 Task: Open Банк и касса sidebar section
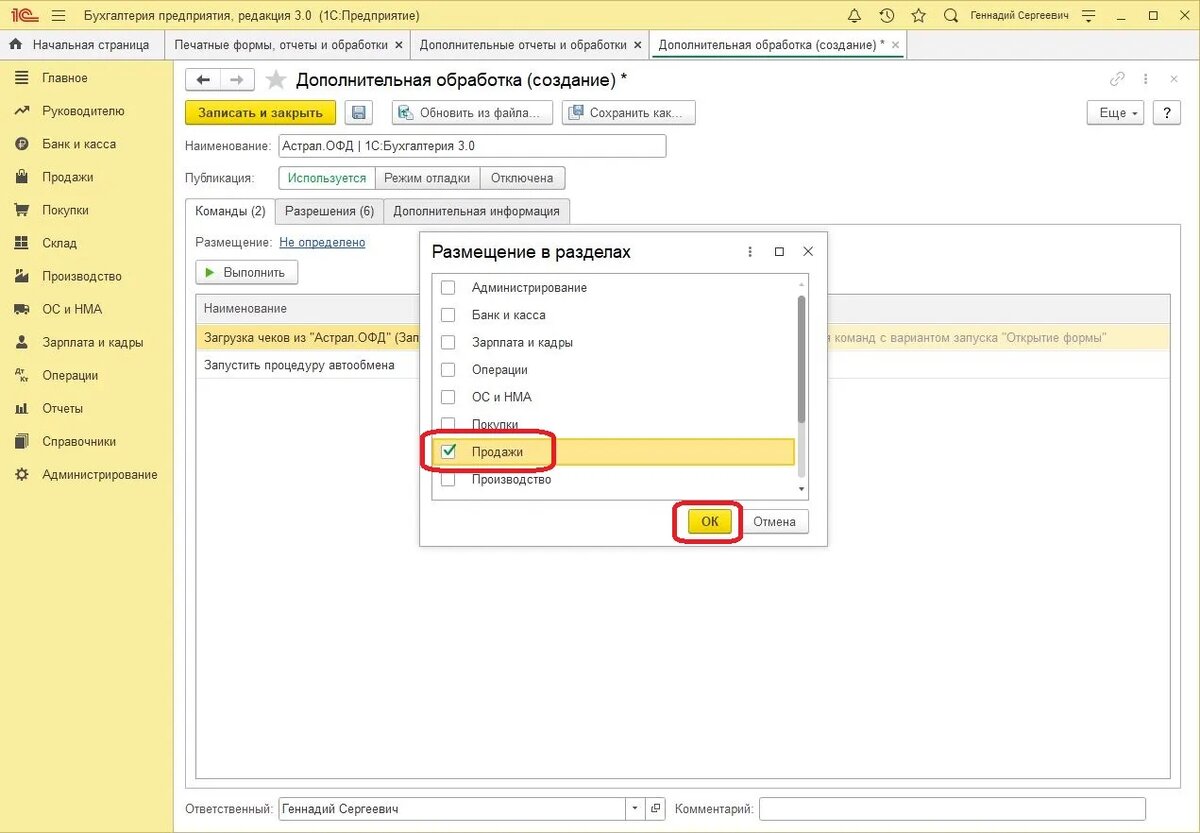point(79,144)
